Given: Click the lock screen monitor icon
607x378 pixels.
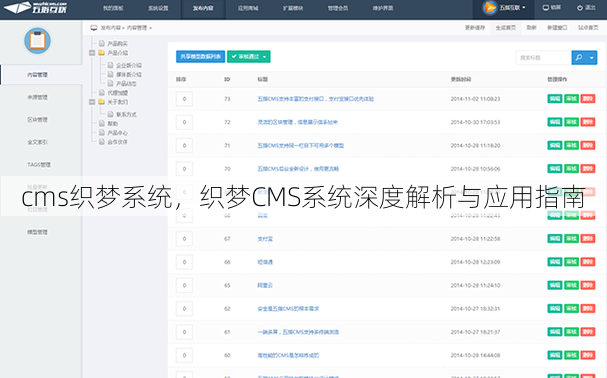Looking at the screenshot, I should point(545,8).
